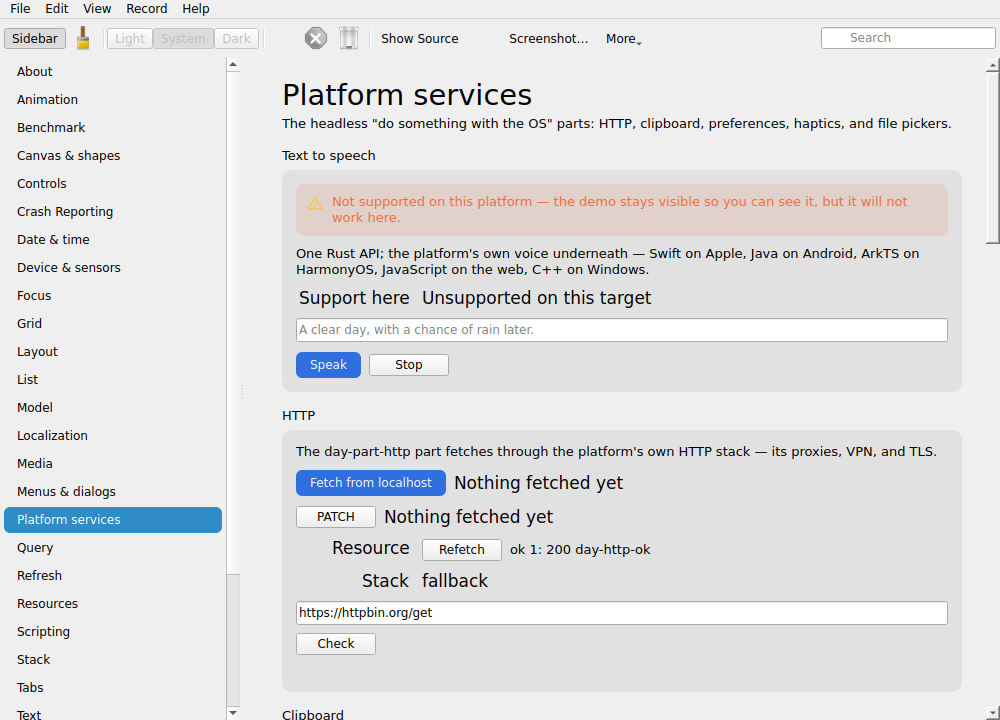Click Show Source
This screenshot has height=720, width=1000.
(x=420, y=38)
